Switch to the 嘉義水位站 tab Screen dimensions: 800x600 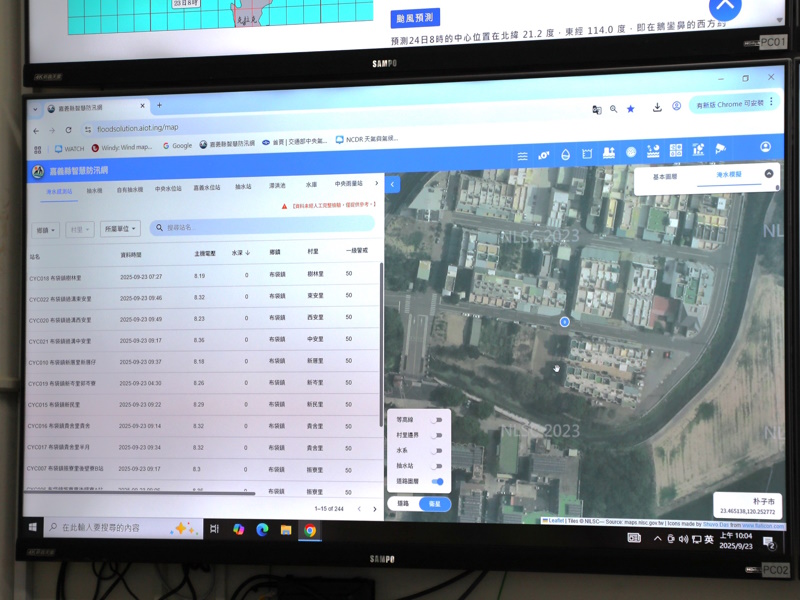207,188
